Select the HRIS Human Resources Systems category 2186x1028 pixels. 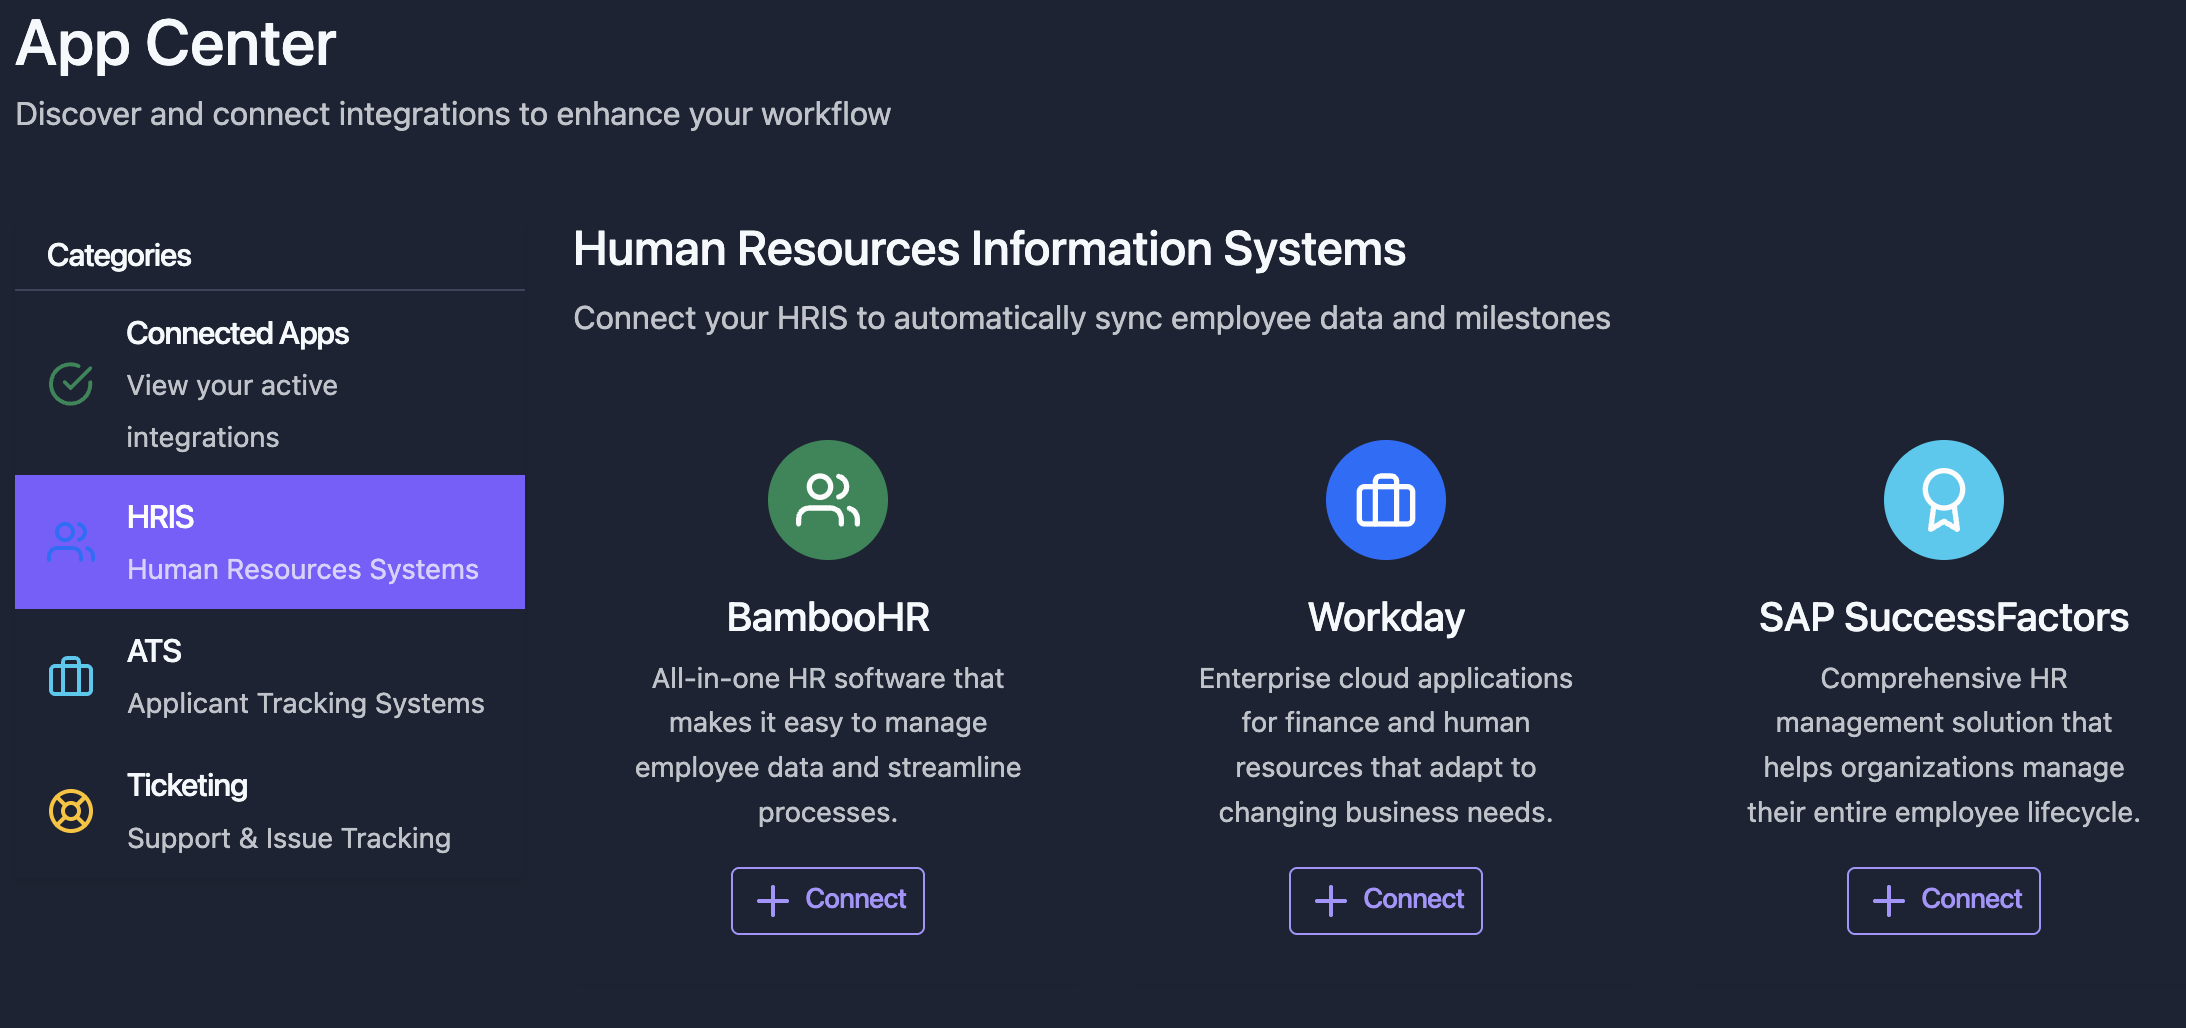pyautogui.click(x=270, y=542)
